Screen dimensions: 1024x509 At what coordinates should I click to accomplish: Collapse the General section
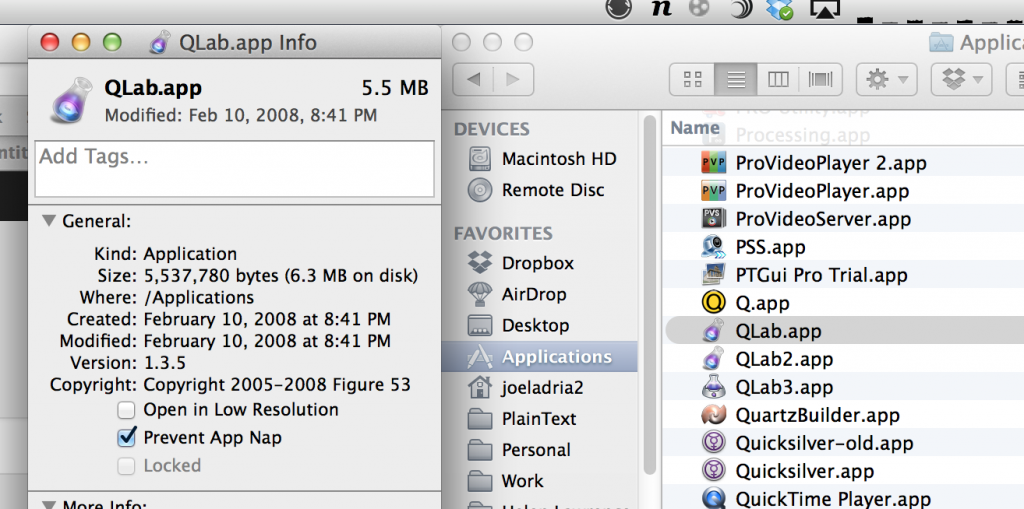click(x=49, y=221)
